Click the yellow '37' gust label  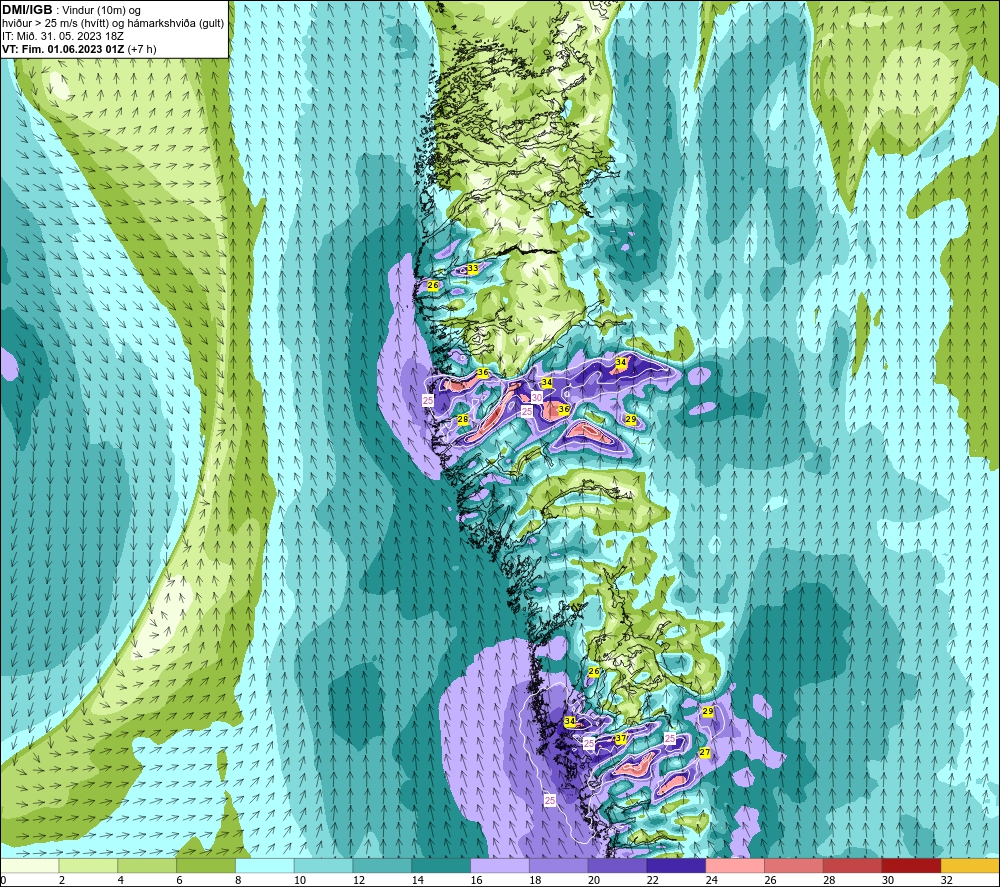coord(621,738)
